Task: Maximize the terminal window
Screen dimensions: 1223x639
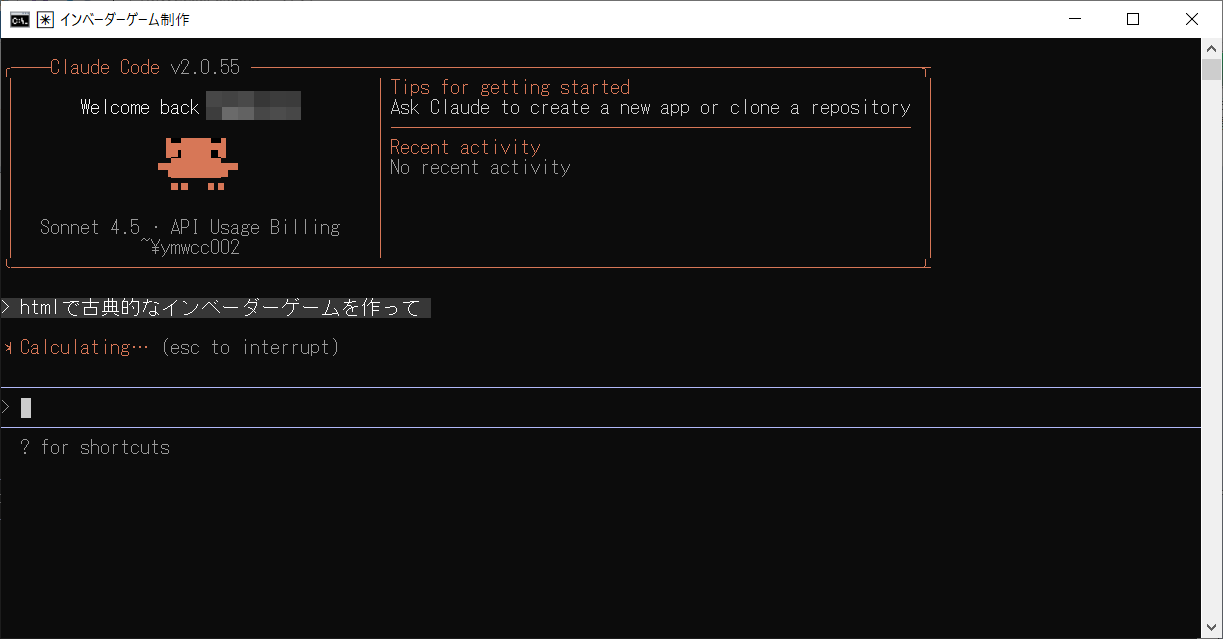Action: [x=1132, y=19]
